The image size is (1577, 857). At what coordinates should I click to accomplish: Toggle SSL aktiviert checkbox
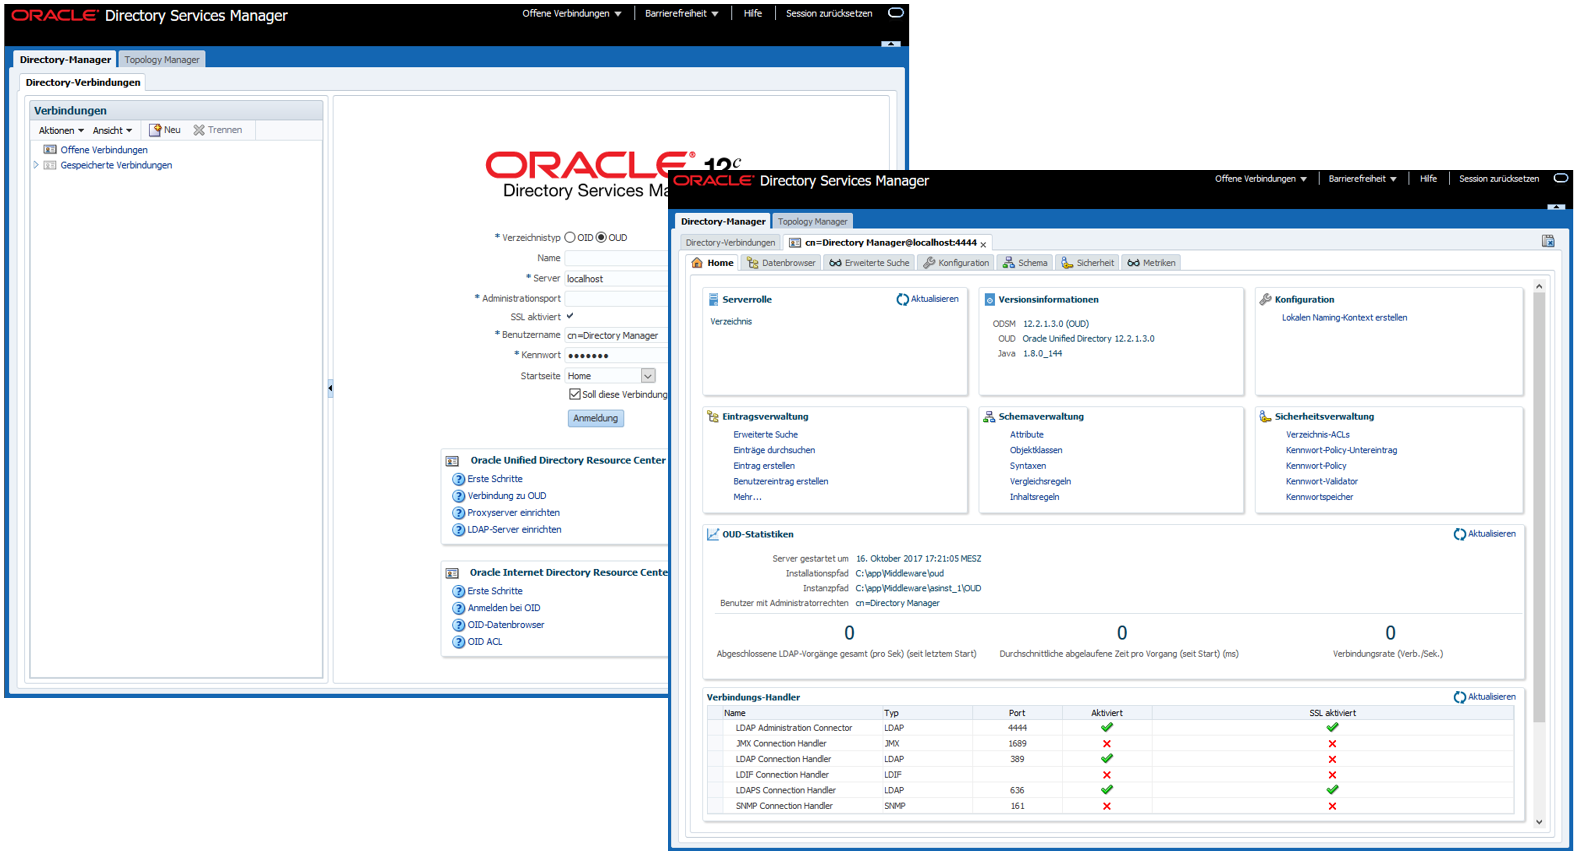pyautogui.click(x=570, y=316)
